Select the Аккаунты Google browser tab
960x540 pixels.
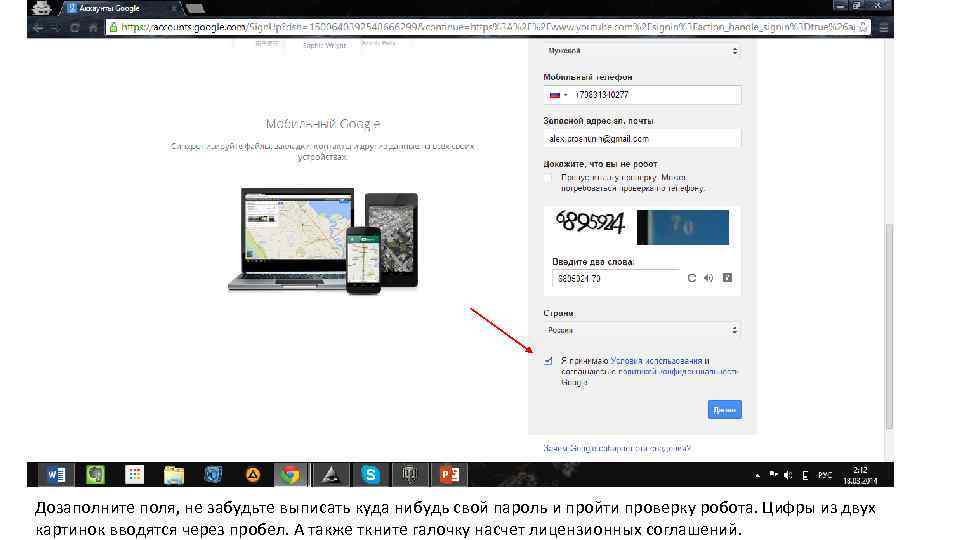(119, 9)
